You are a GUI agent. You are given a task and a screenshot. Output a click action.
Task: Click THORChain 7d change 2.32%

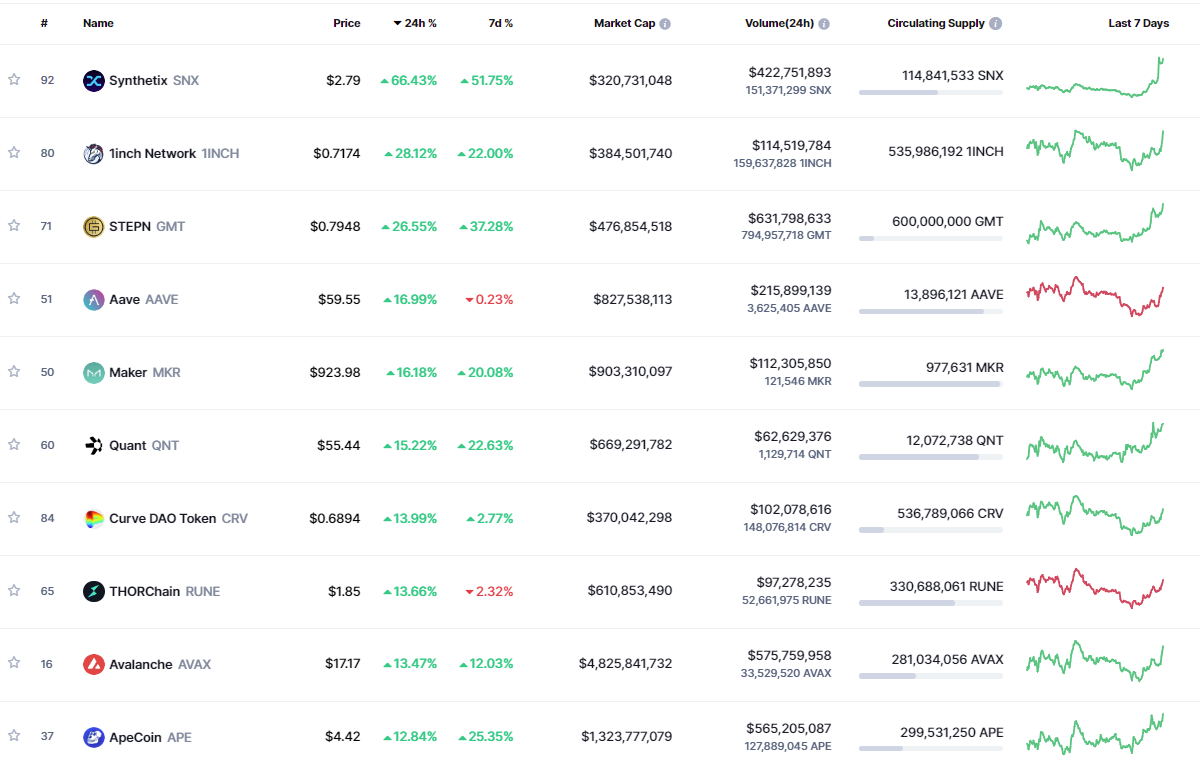click(489, 591)
